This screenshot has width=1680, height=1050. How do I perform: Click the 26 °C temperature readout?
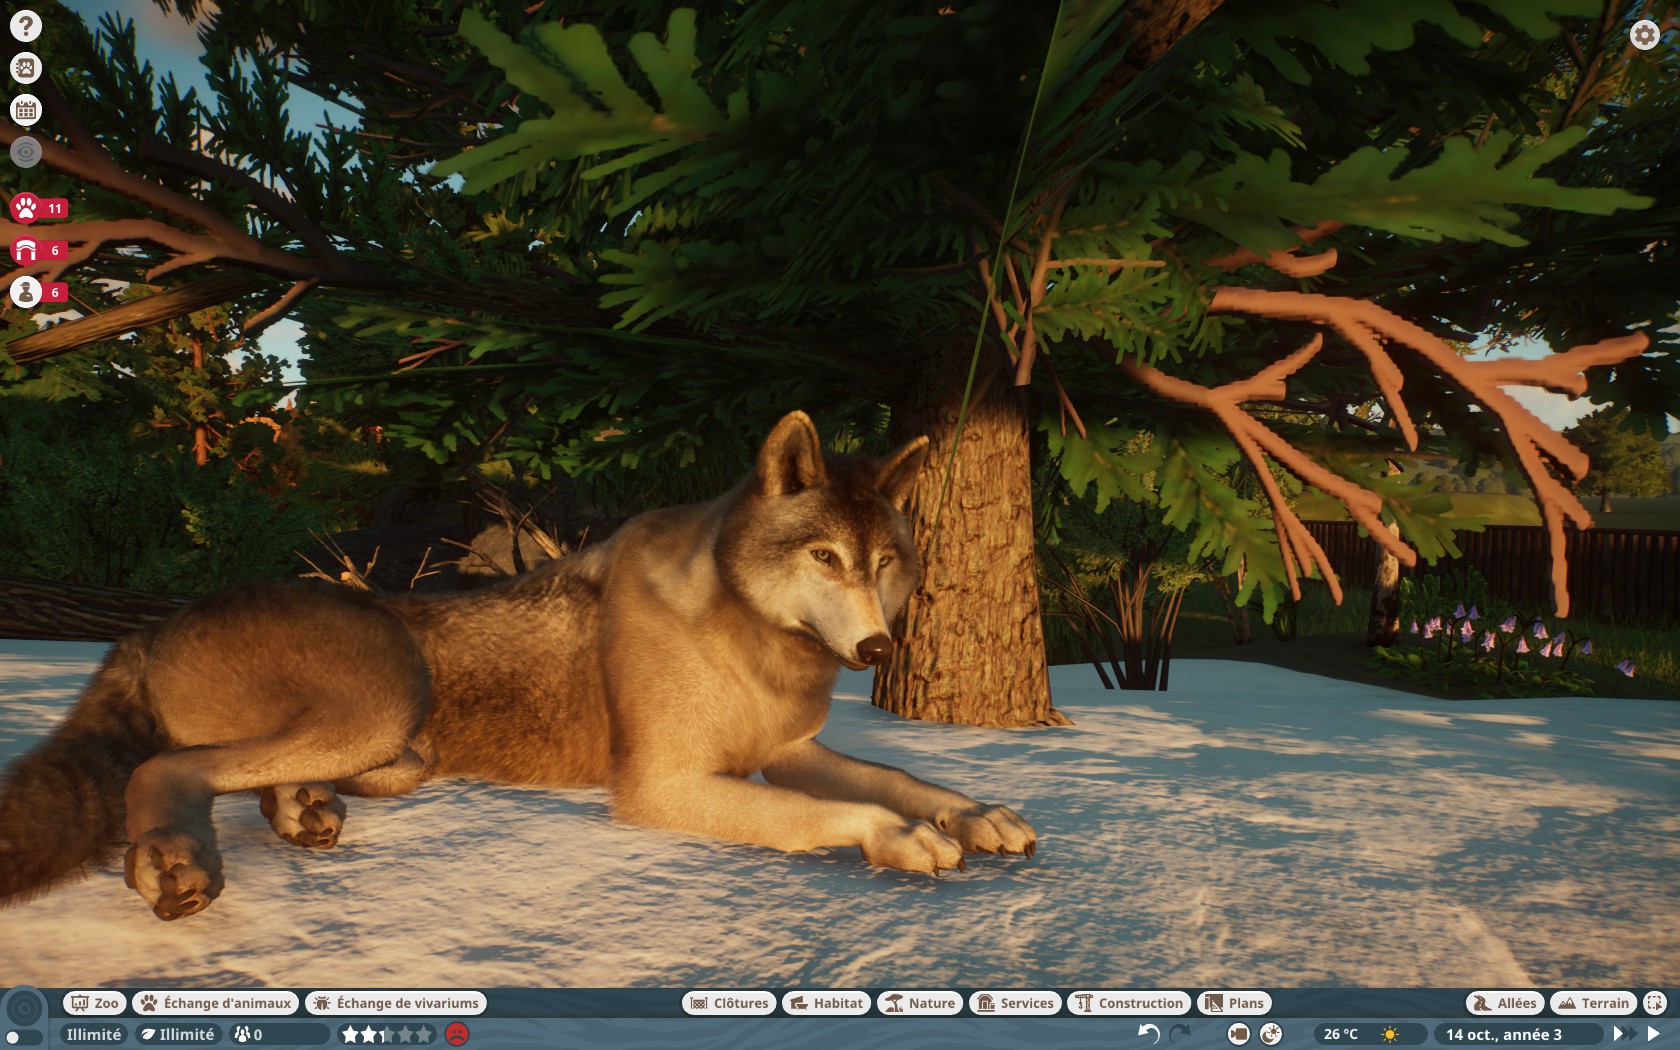click(x=1341, y=1034)
